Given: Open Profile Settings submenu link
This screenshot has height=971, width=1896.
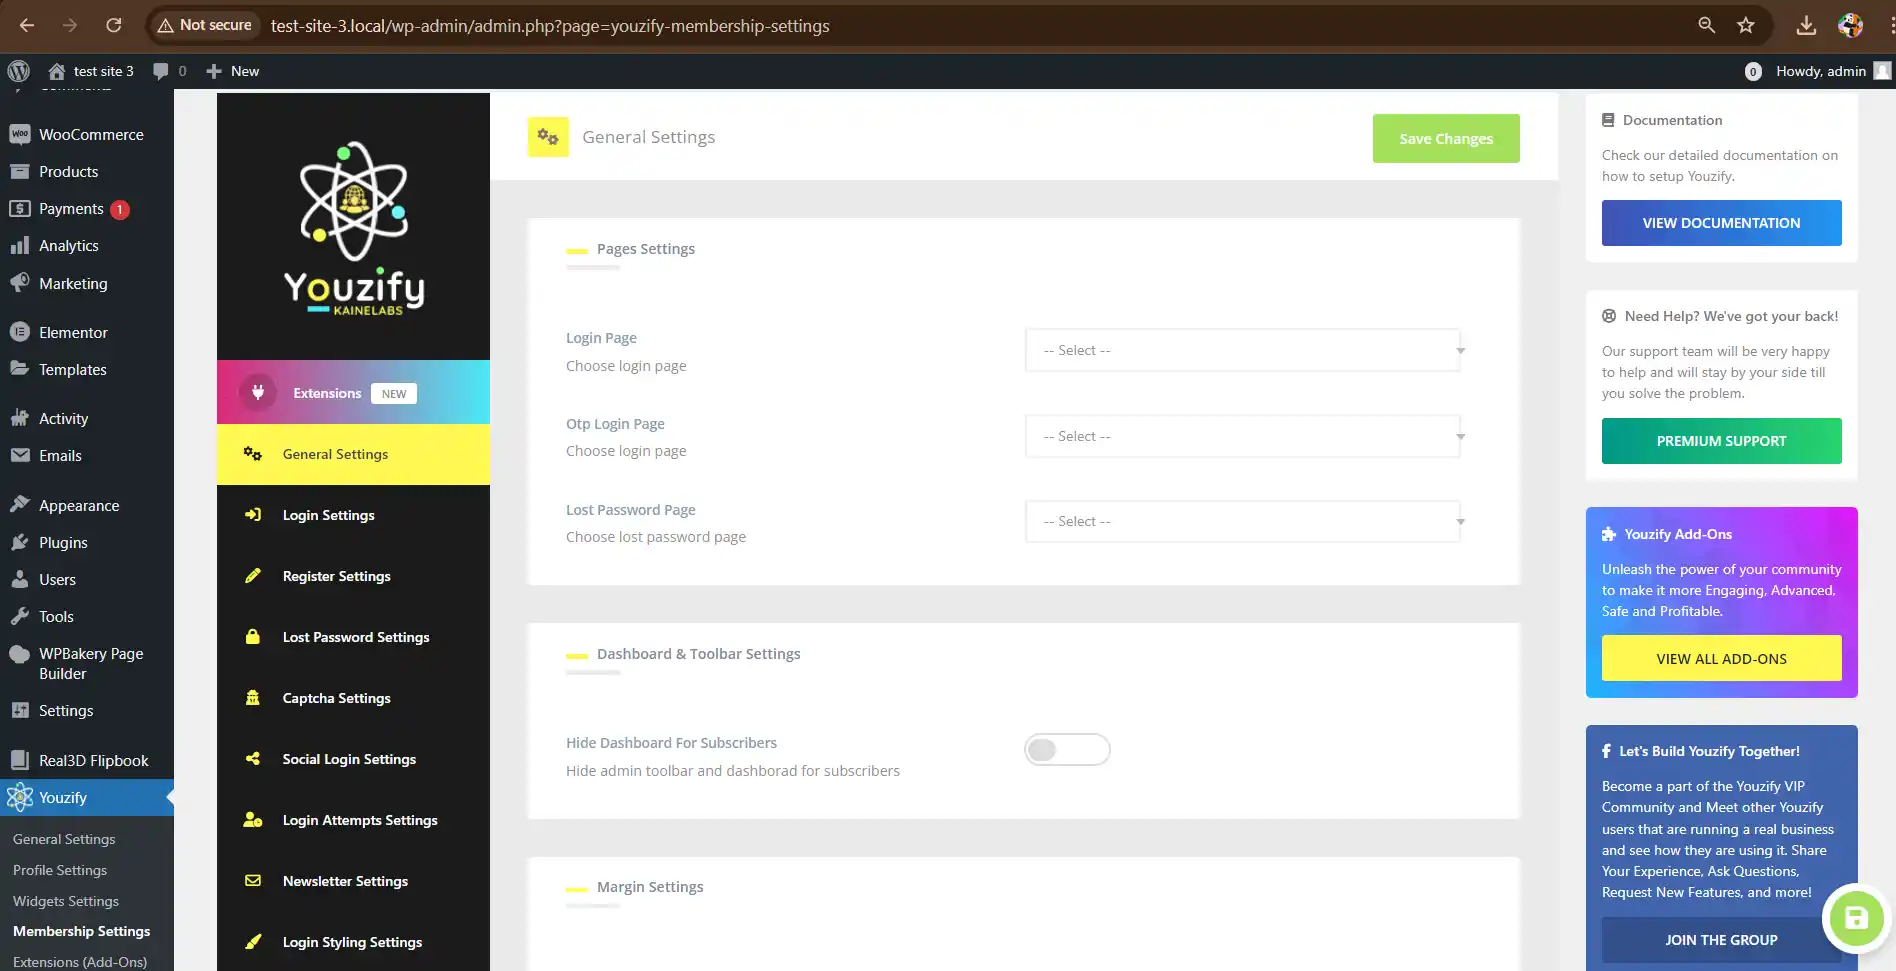Looking at the screenshot, I should [x=60, y=870].
